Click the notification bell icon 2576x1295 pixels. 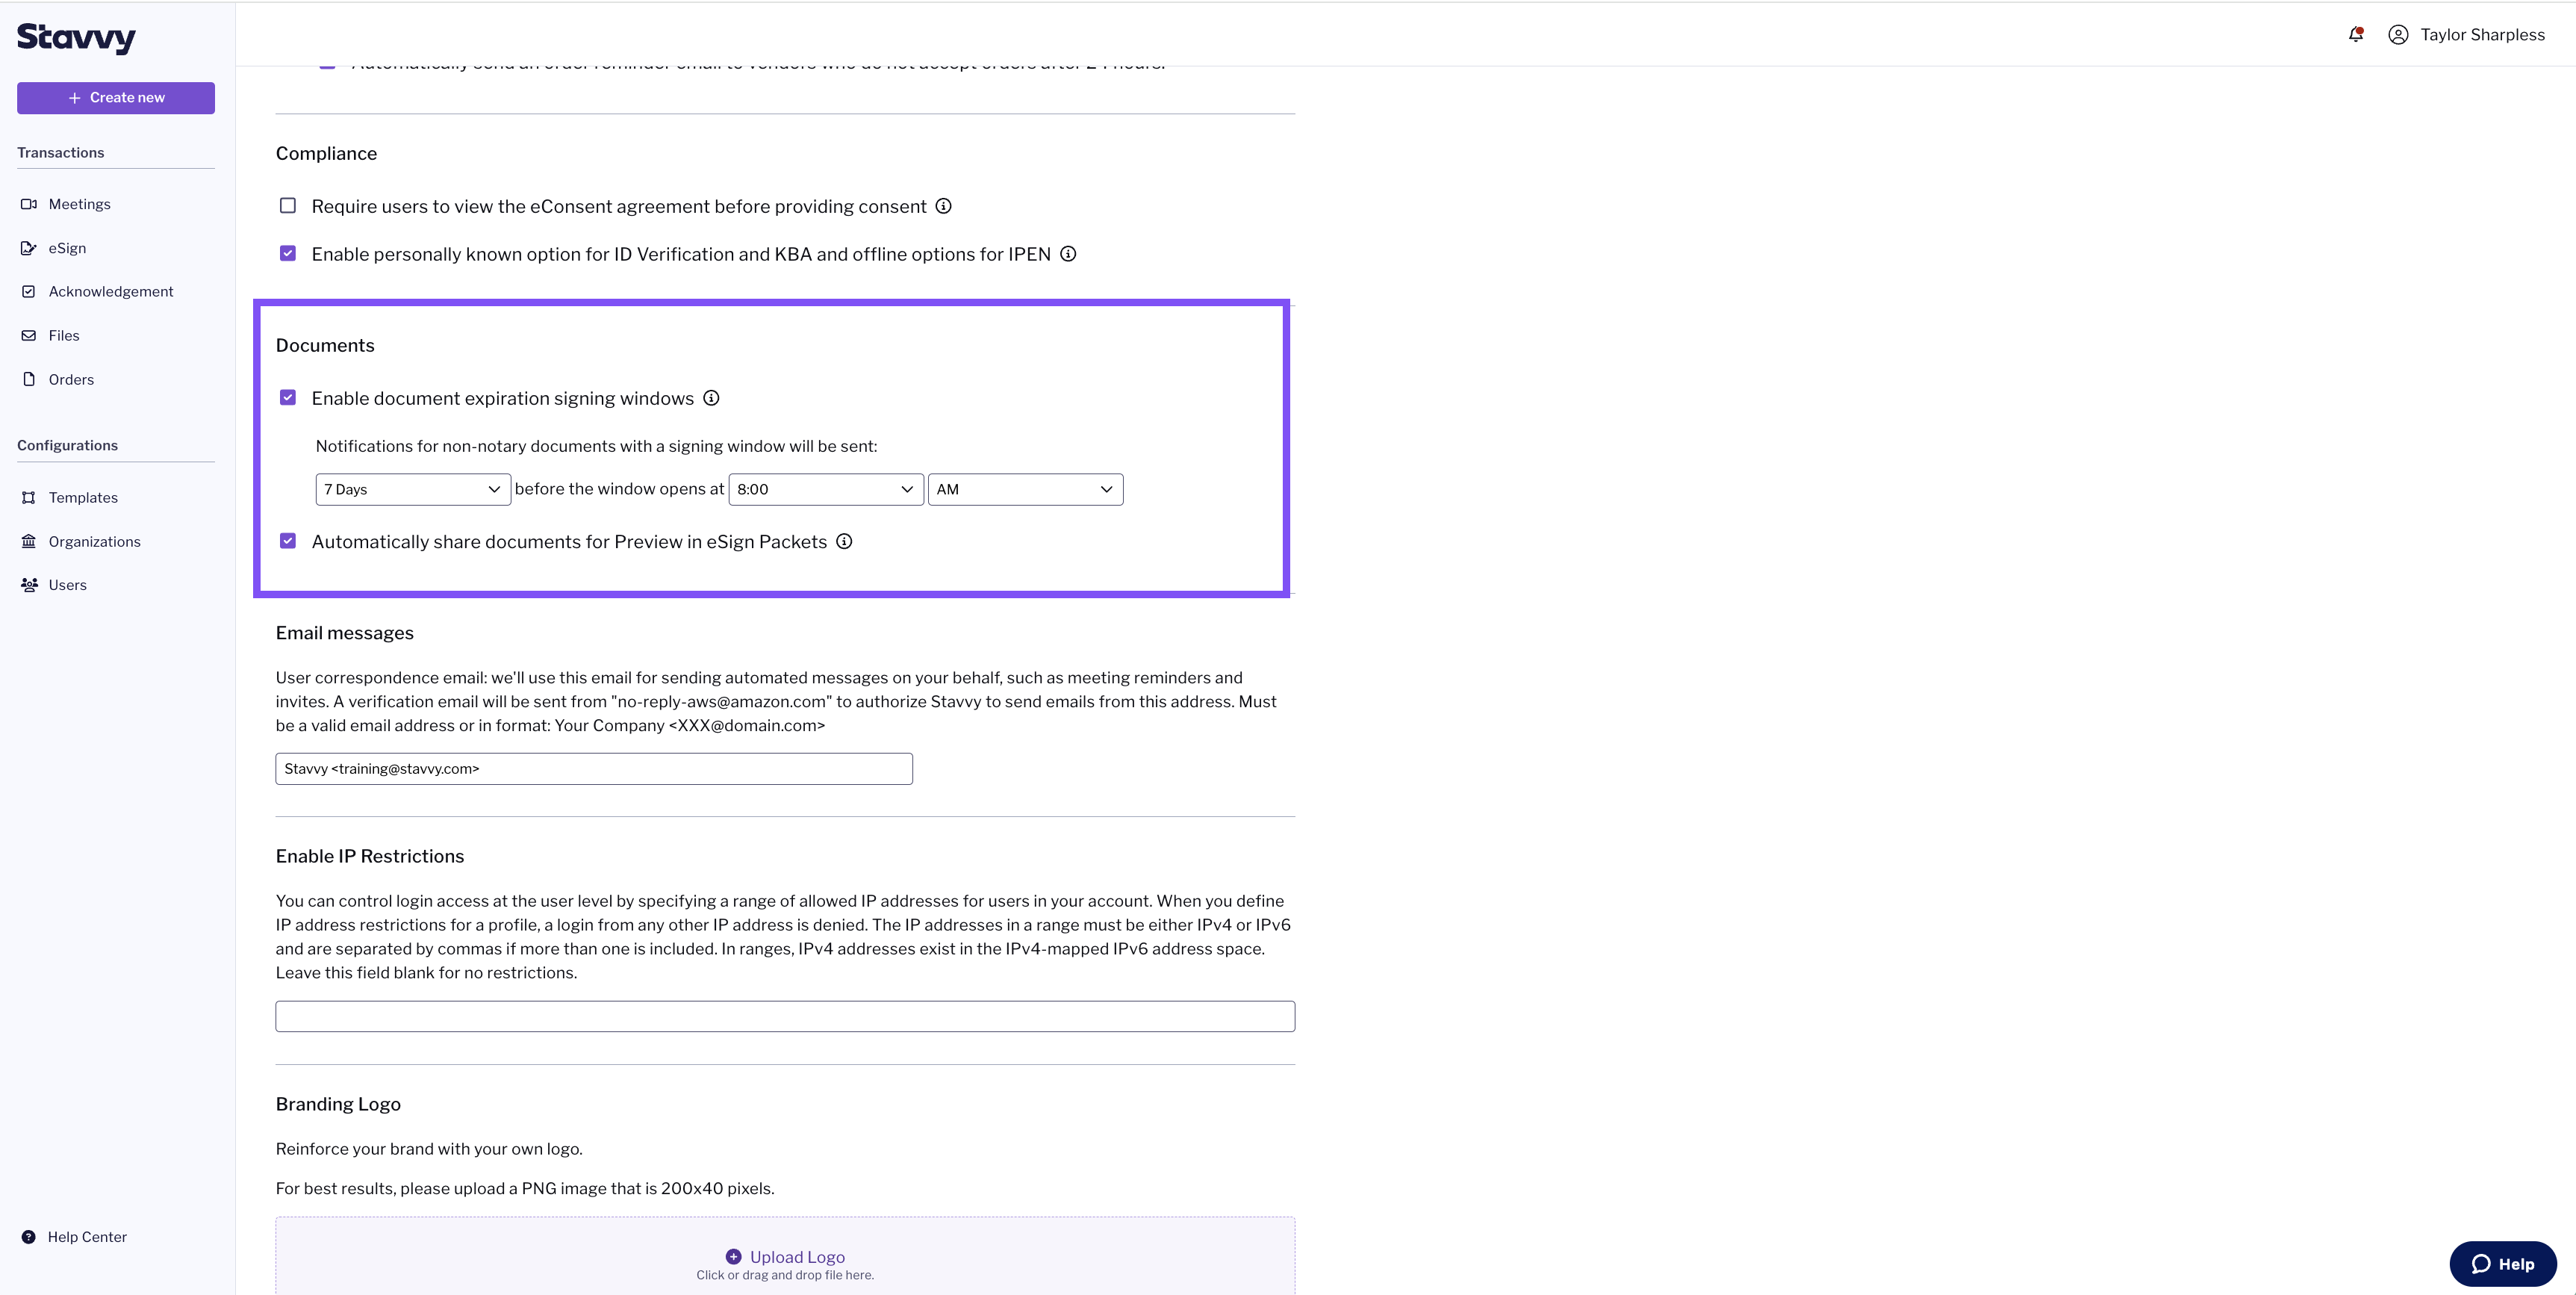click(x=2356, y=33)
